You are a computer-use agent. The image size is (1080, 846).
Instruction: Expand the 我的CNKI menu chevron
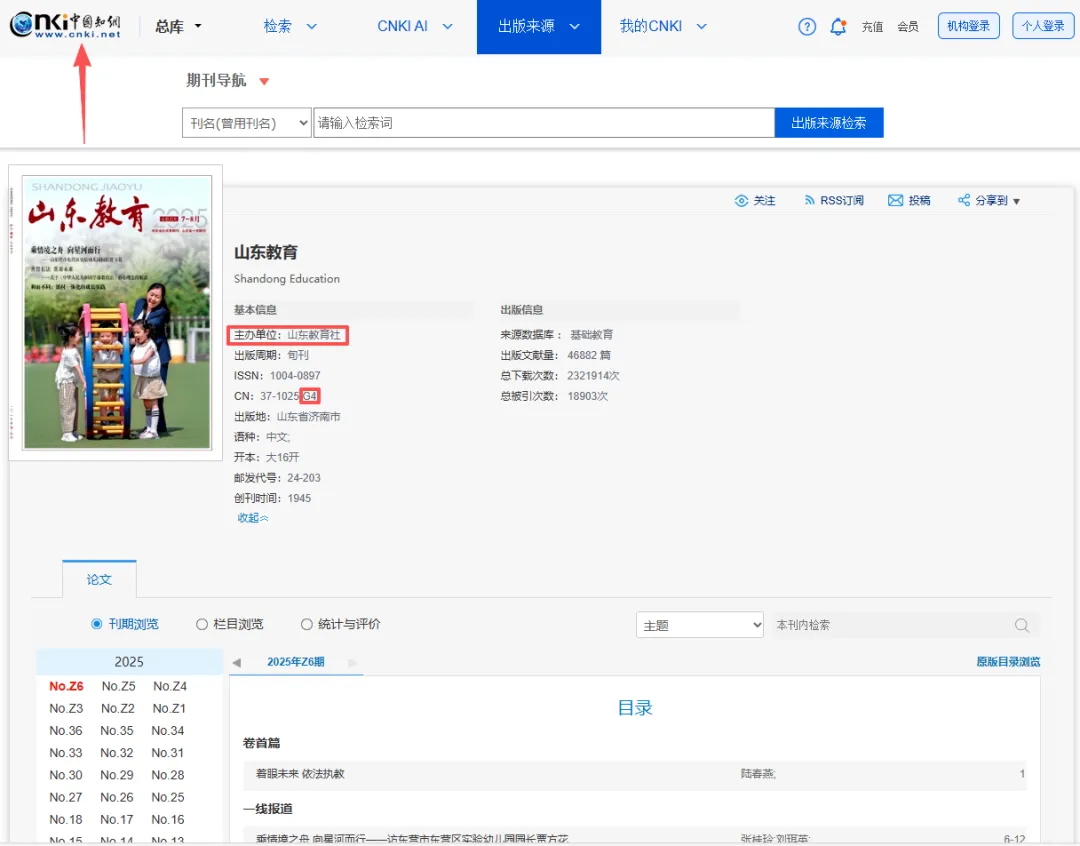click(x=702, y=26)
